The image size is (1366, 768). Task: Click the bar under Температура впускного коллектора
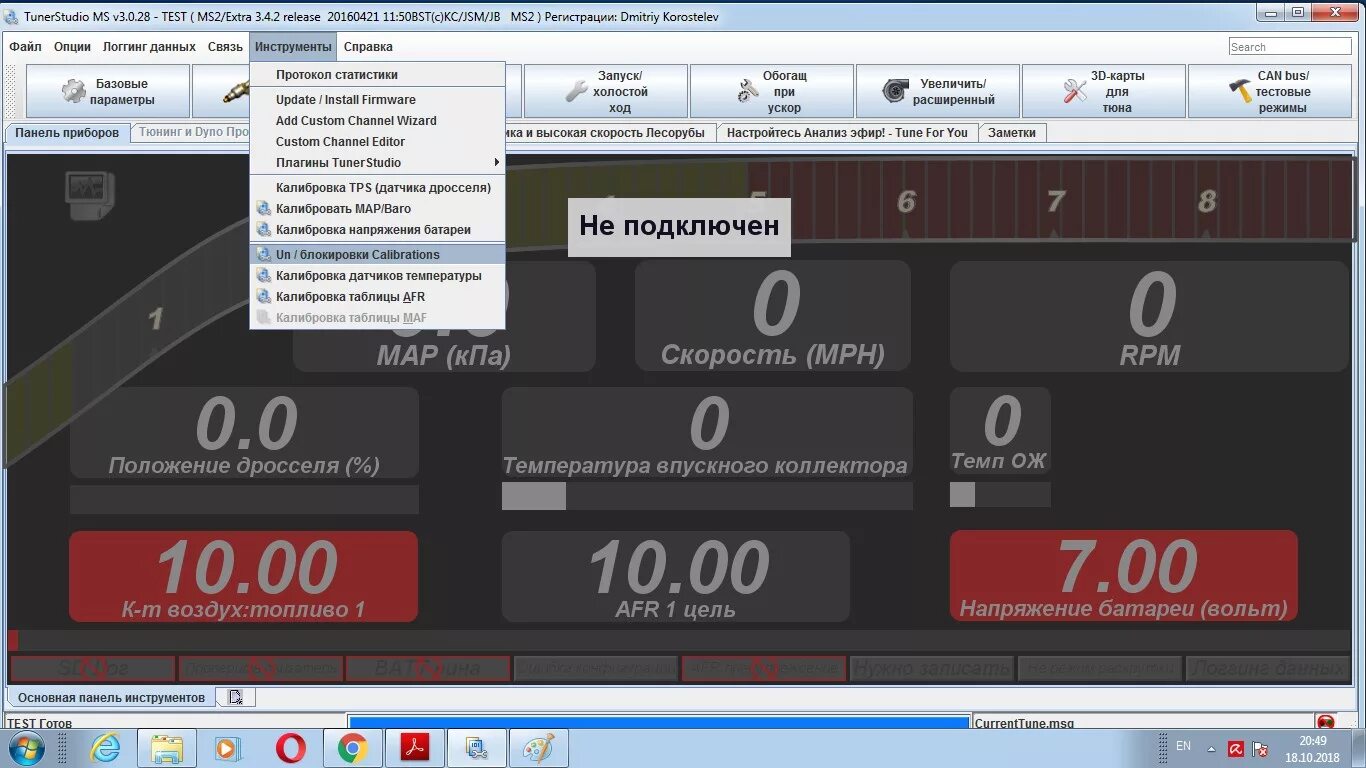click(707, 496)
